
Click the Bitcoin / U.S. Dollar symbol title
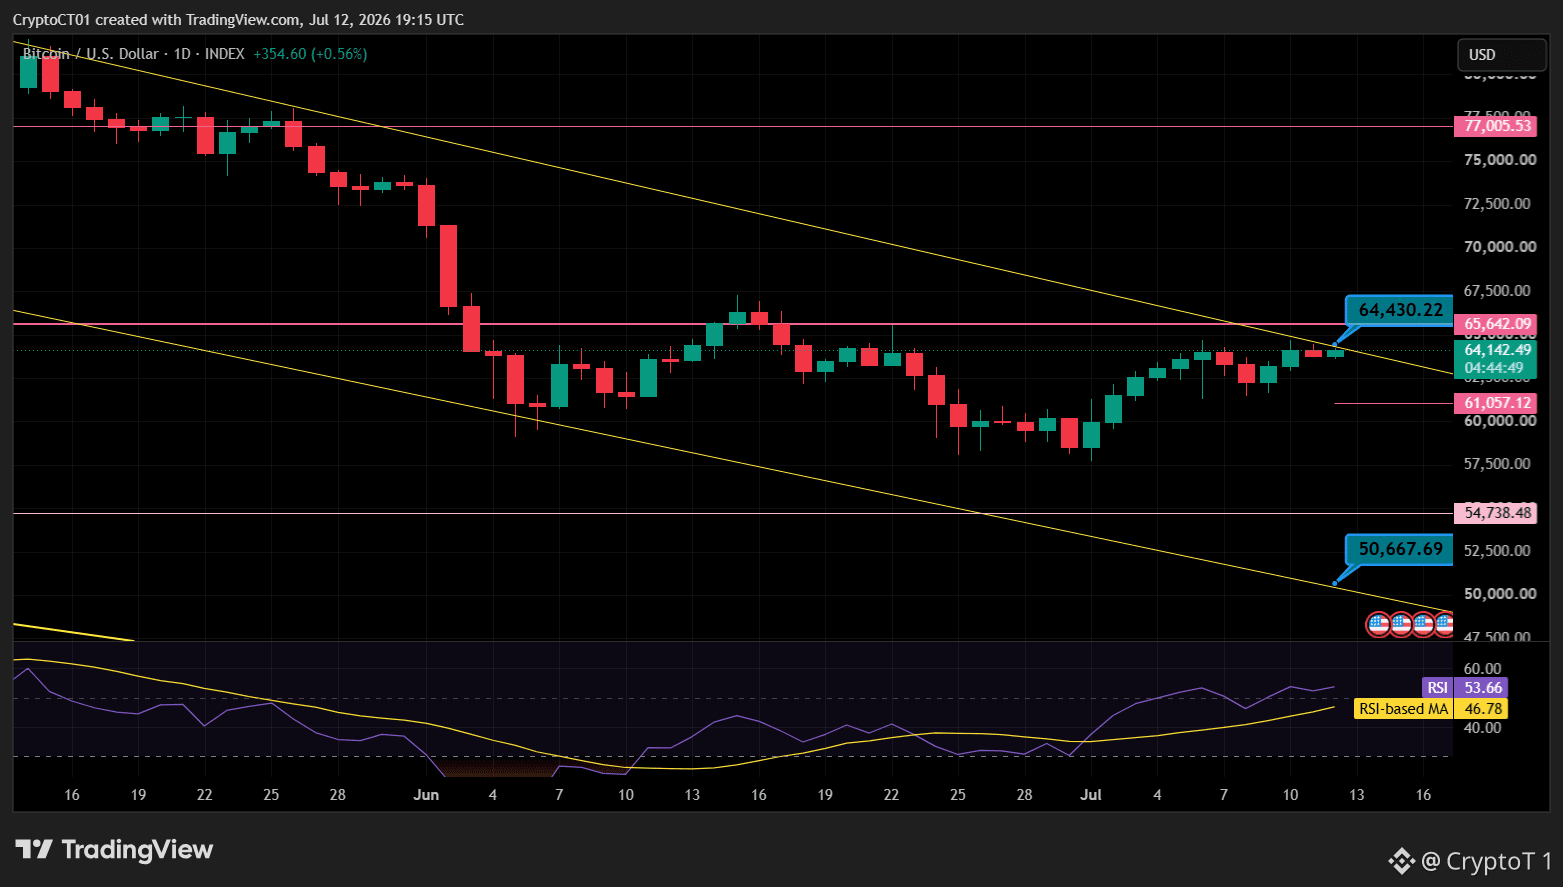[x=91, y=54]
